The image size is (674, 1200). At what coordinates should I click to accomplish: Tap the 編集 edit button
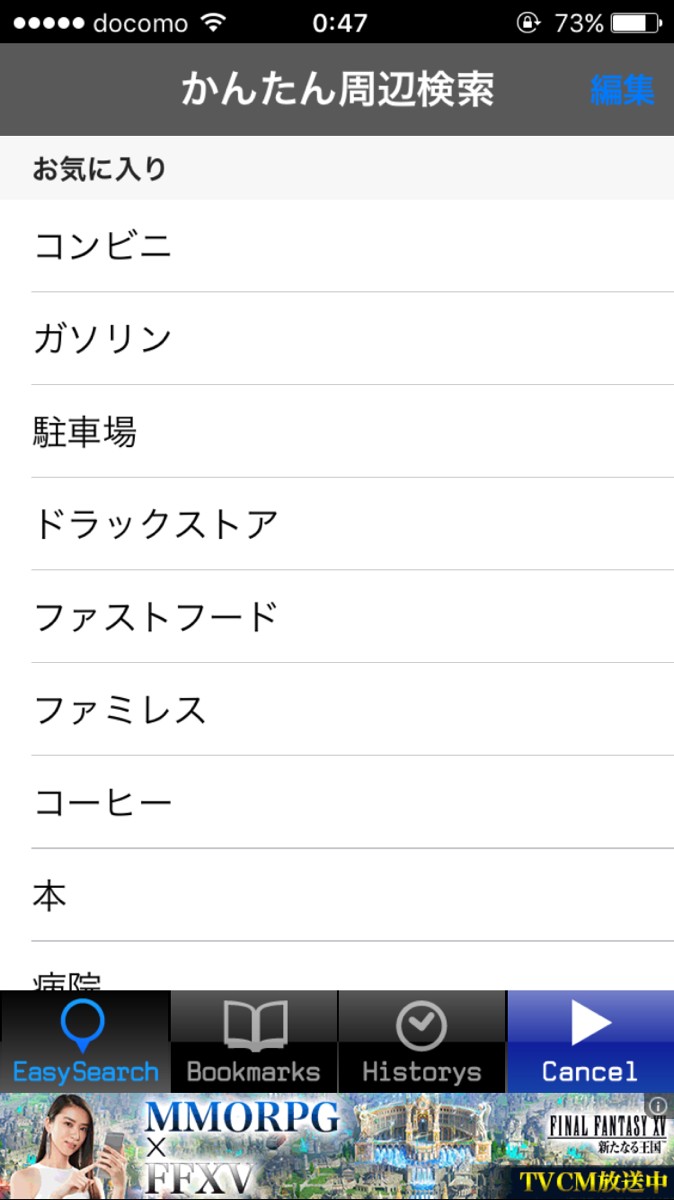pyautogui.click(x=622, y=90)
